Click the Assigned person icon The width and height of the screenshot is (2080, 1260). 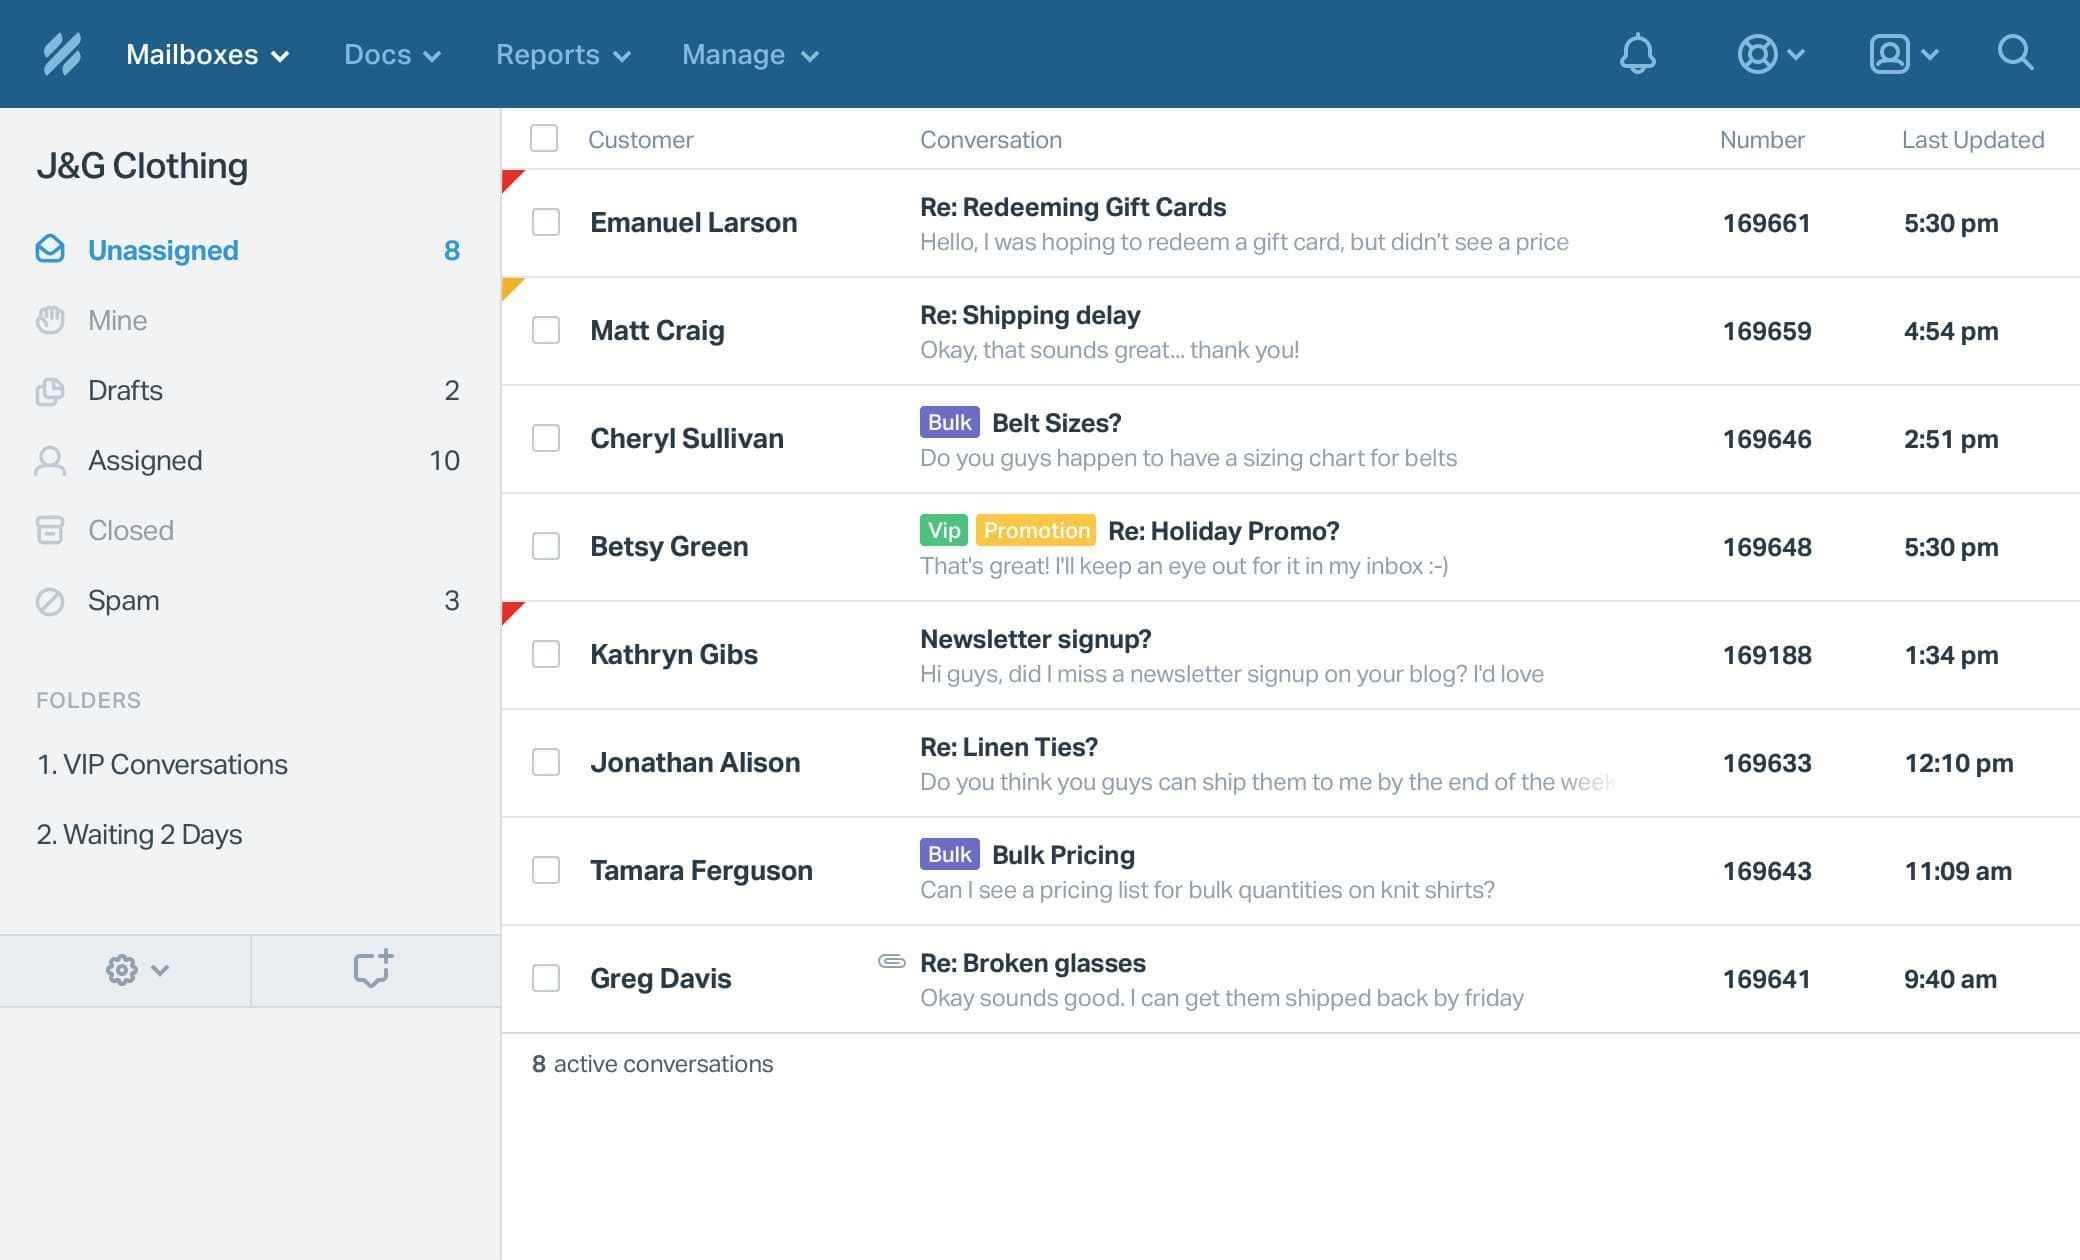[50, 461]
